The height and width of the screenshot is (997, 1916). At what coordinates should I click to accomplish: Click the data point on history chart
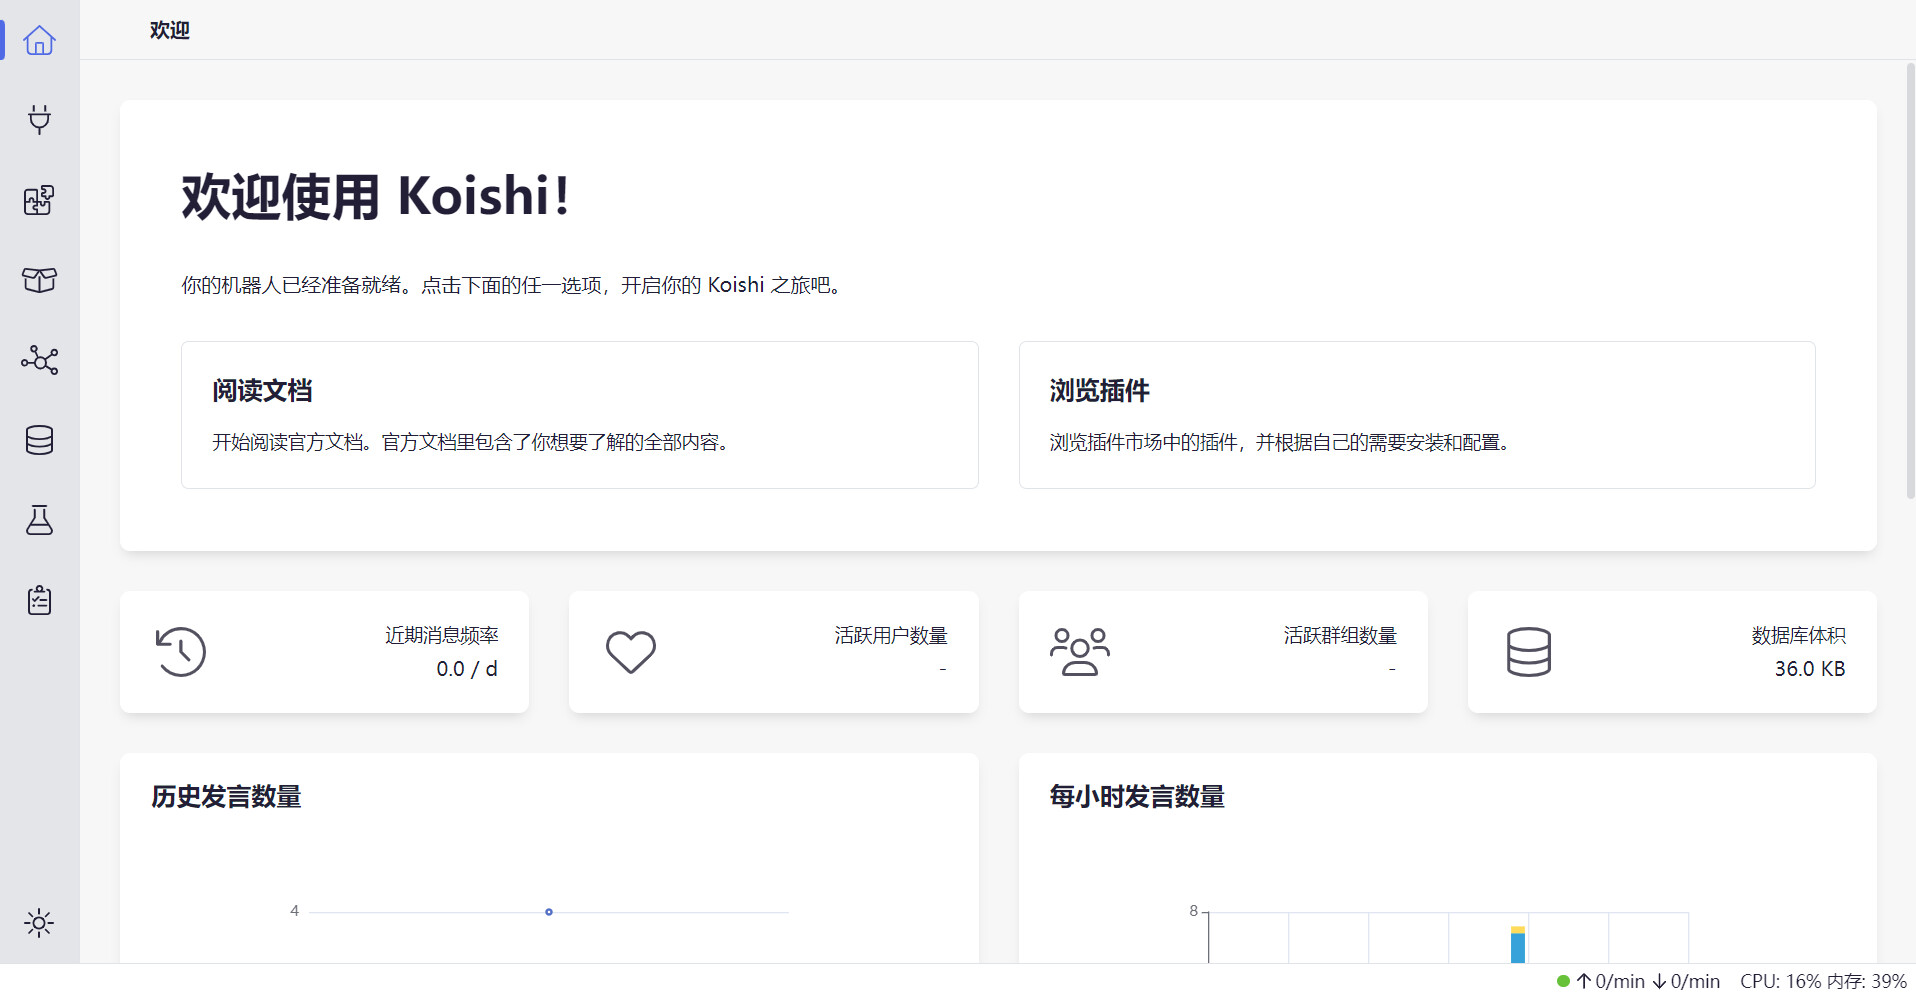tap(549, 912)
